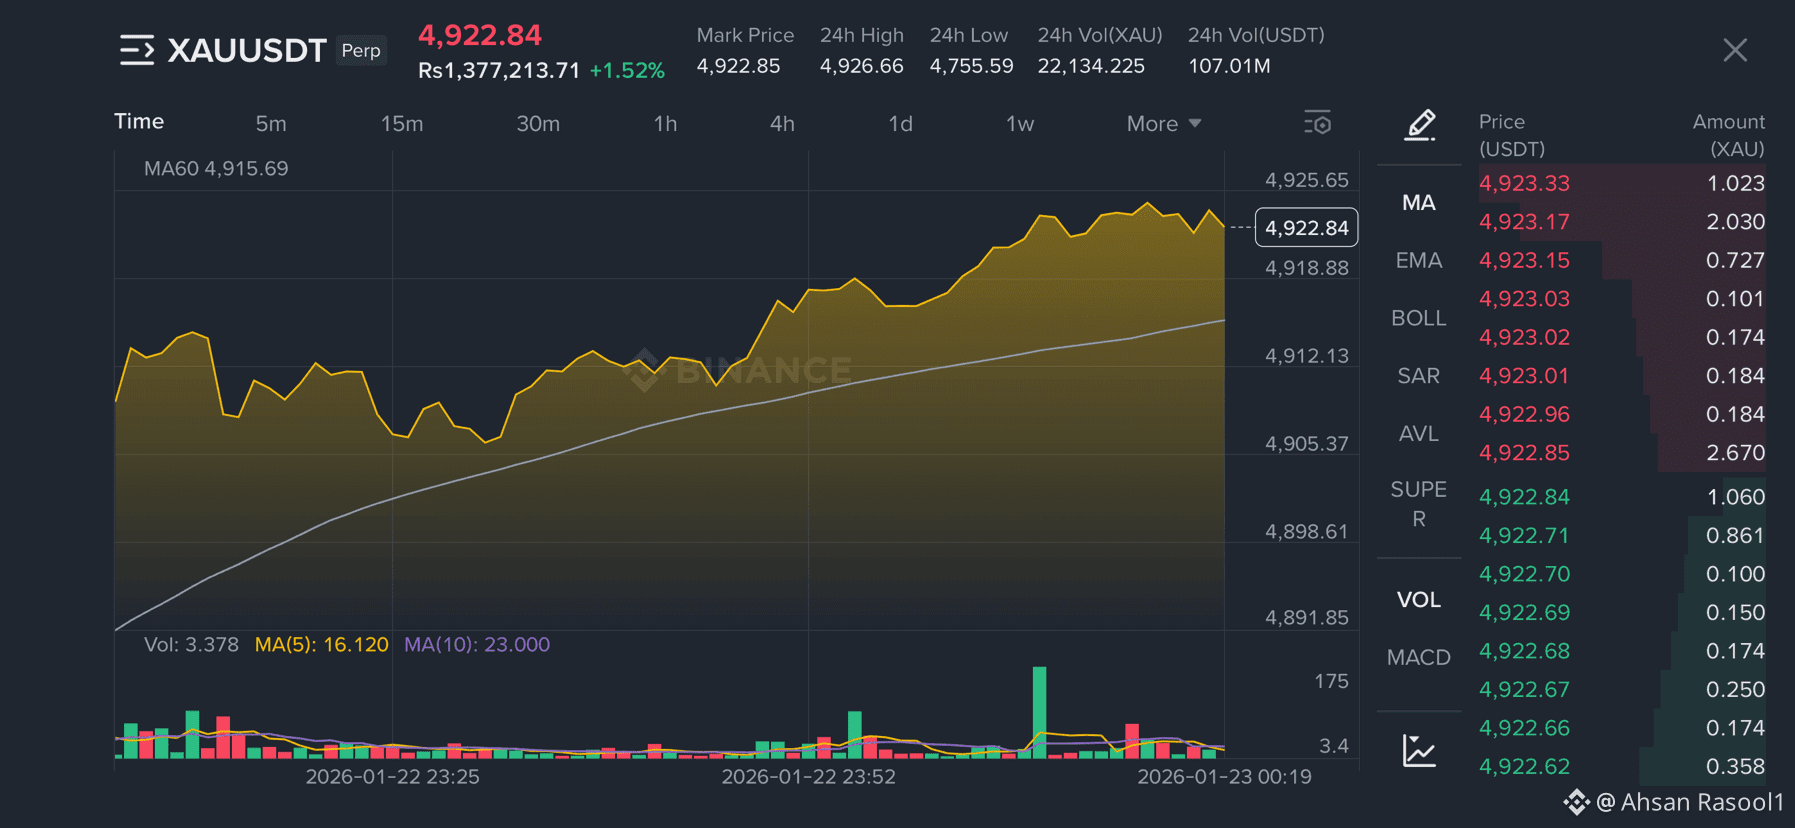Switch to the 5m interval
The width and height of the screenshot is (1795, 828).
click(270, 123)
